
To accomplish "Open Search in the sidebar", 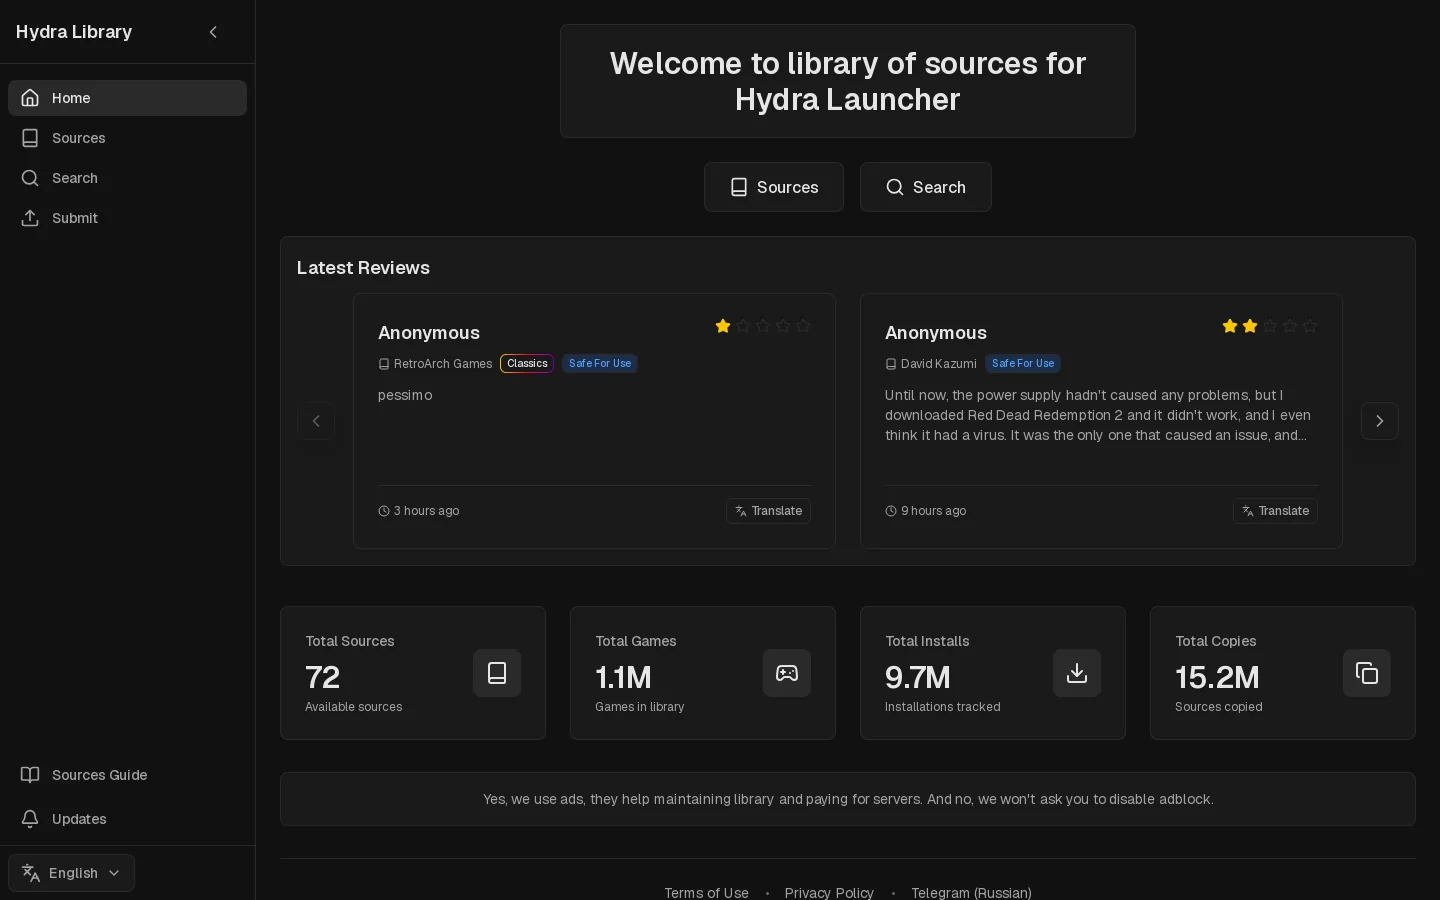I will click(127, 178).
